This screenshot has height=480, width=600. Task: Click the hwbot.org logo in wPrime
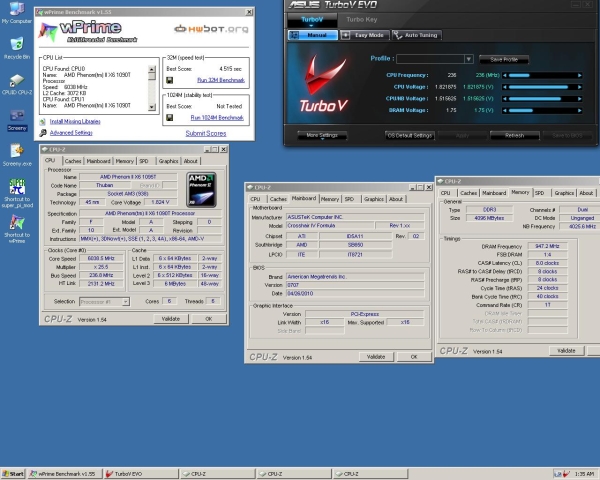(x=211, y=29)
